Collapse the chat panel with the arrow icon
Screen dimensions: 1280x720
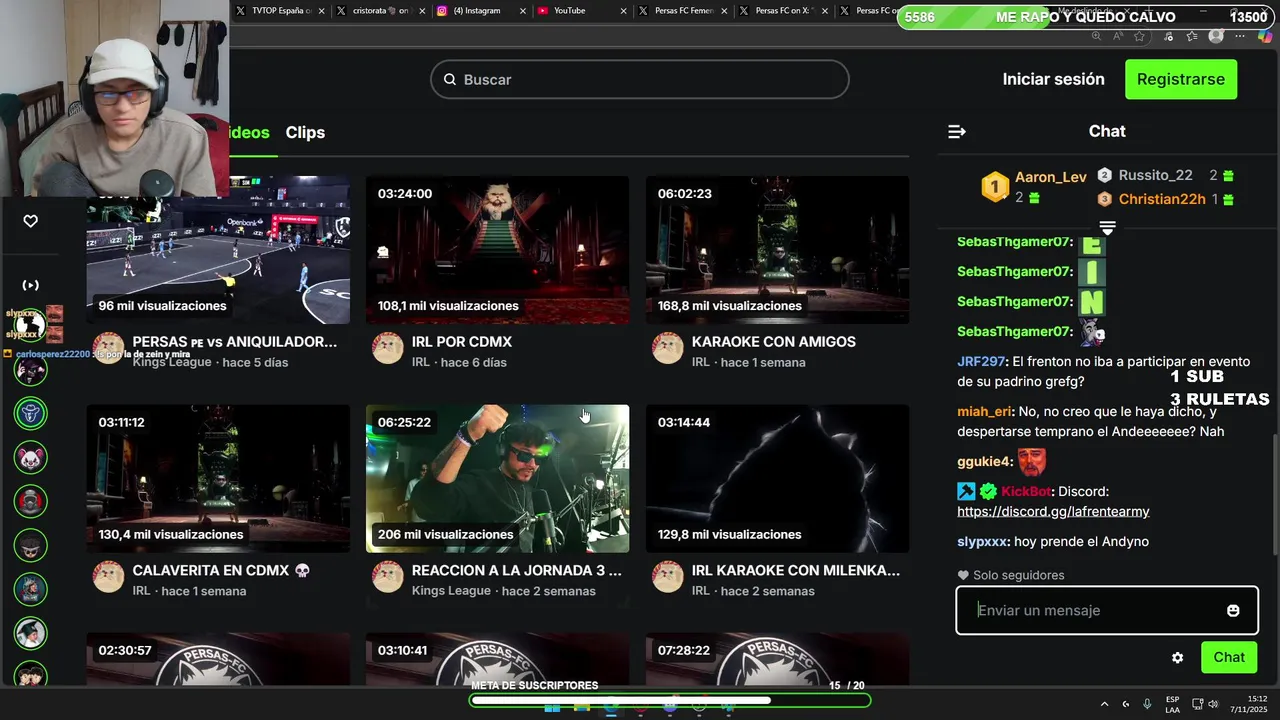coord(957,131)
